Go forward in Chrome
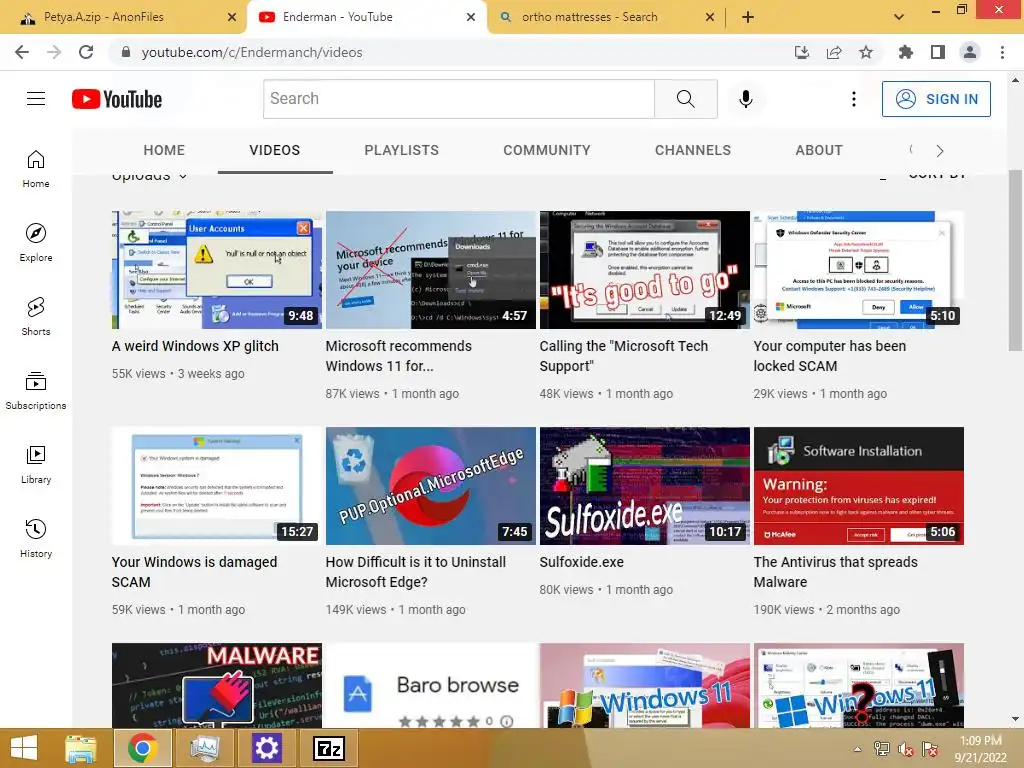The height and width of the screenshot is (768, 1024). (x=54, y=52)
